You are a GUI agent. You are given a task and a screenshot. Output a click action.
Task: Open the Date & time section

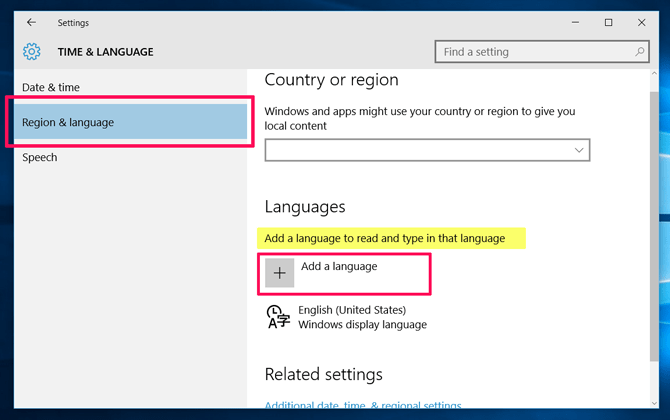pos(130,87)
